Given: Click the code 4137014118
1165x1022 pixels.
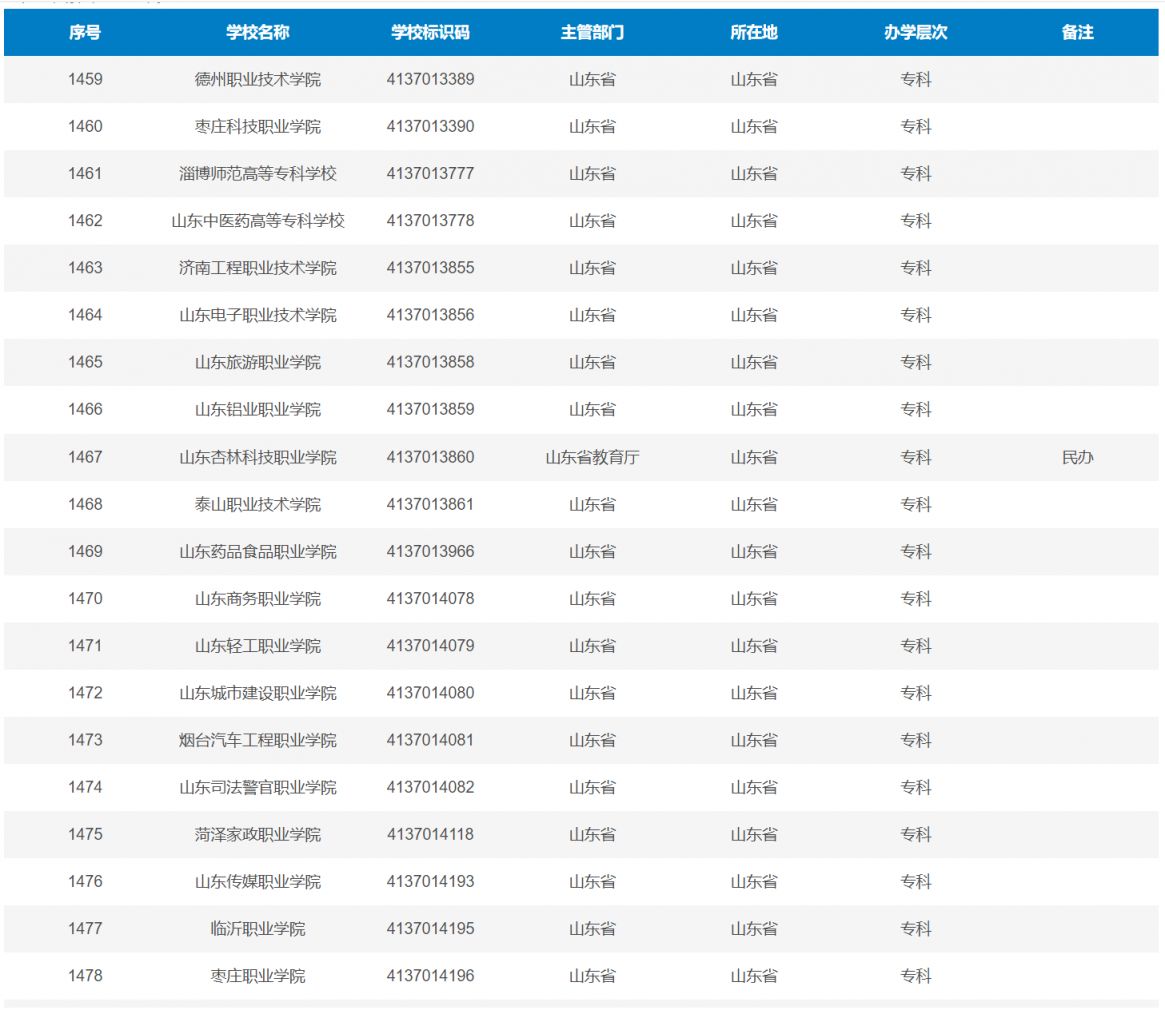Looking at the screenshot, I should coord(430,834).
